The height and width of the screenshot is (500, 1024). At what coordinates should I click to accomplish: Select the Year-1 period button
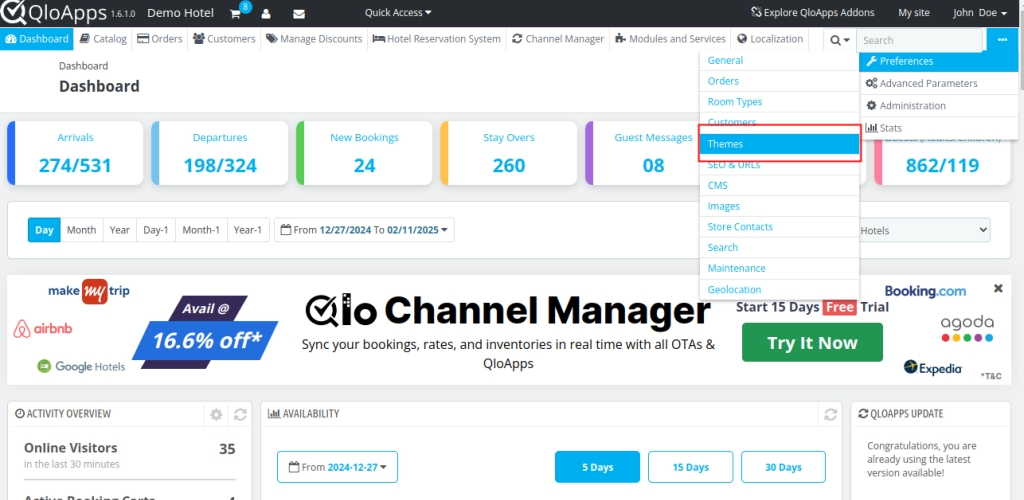(248, 230)
